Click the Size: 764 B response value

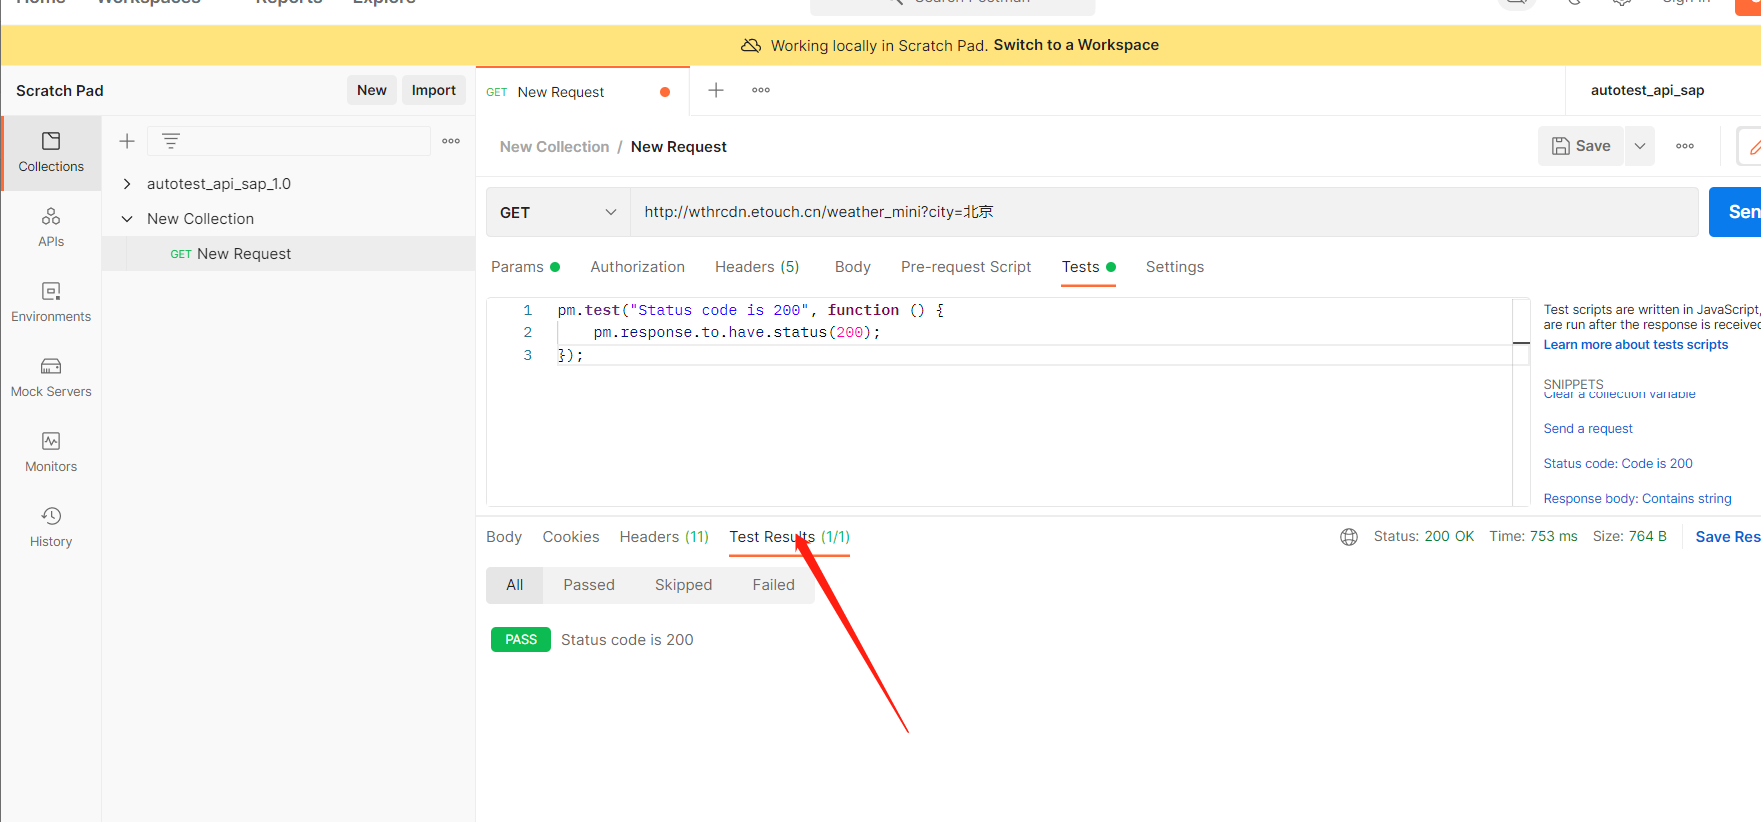1630,537
